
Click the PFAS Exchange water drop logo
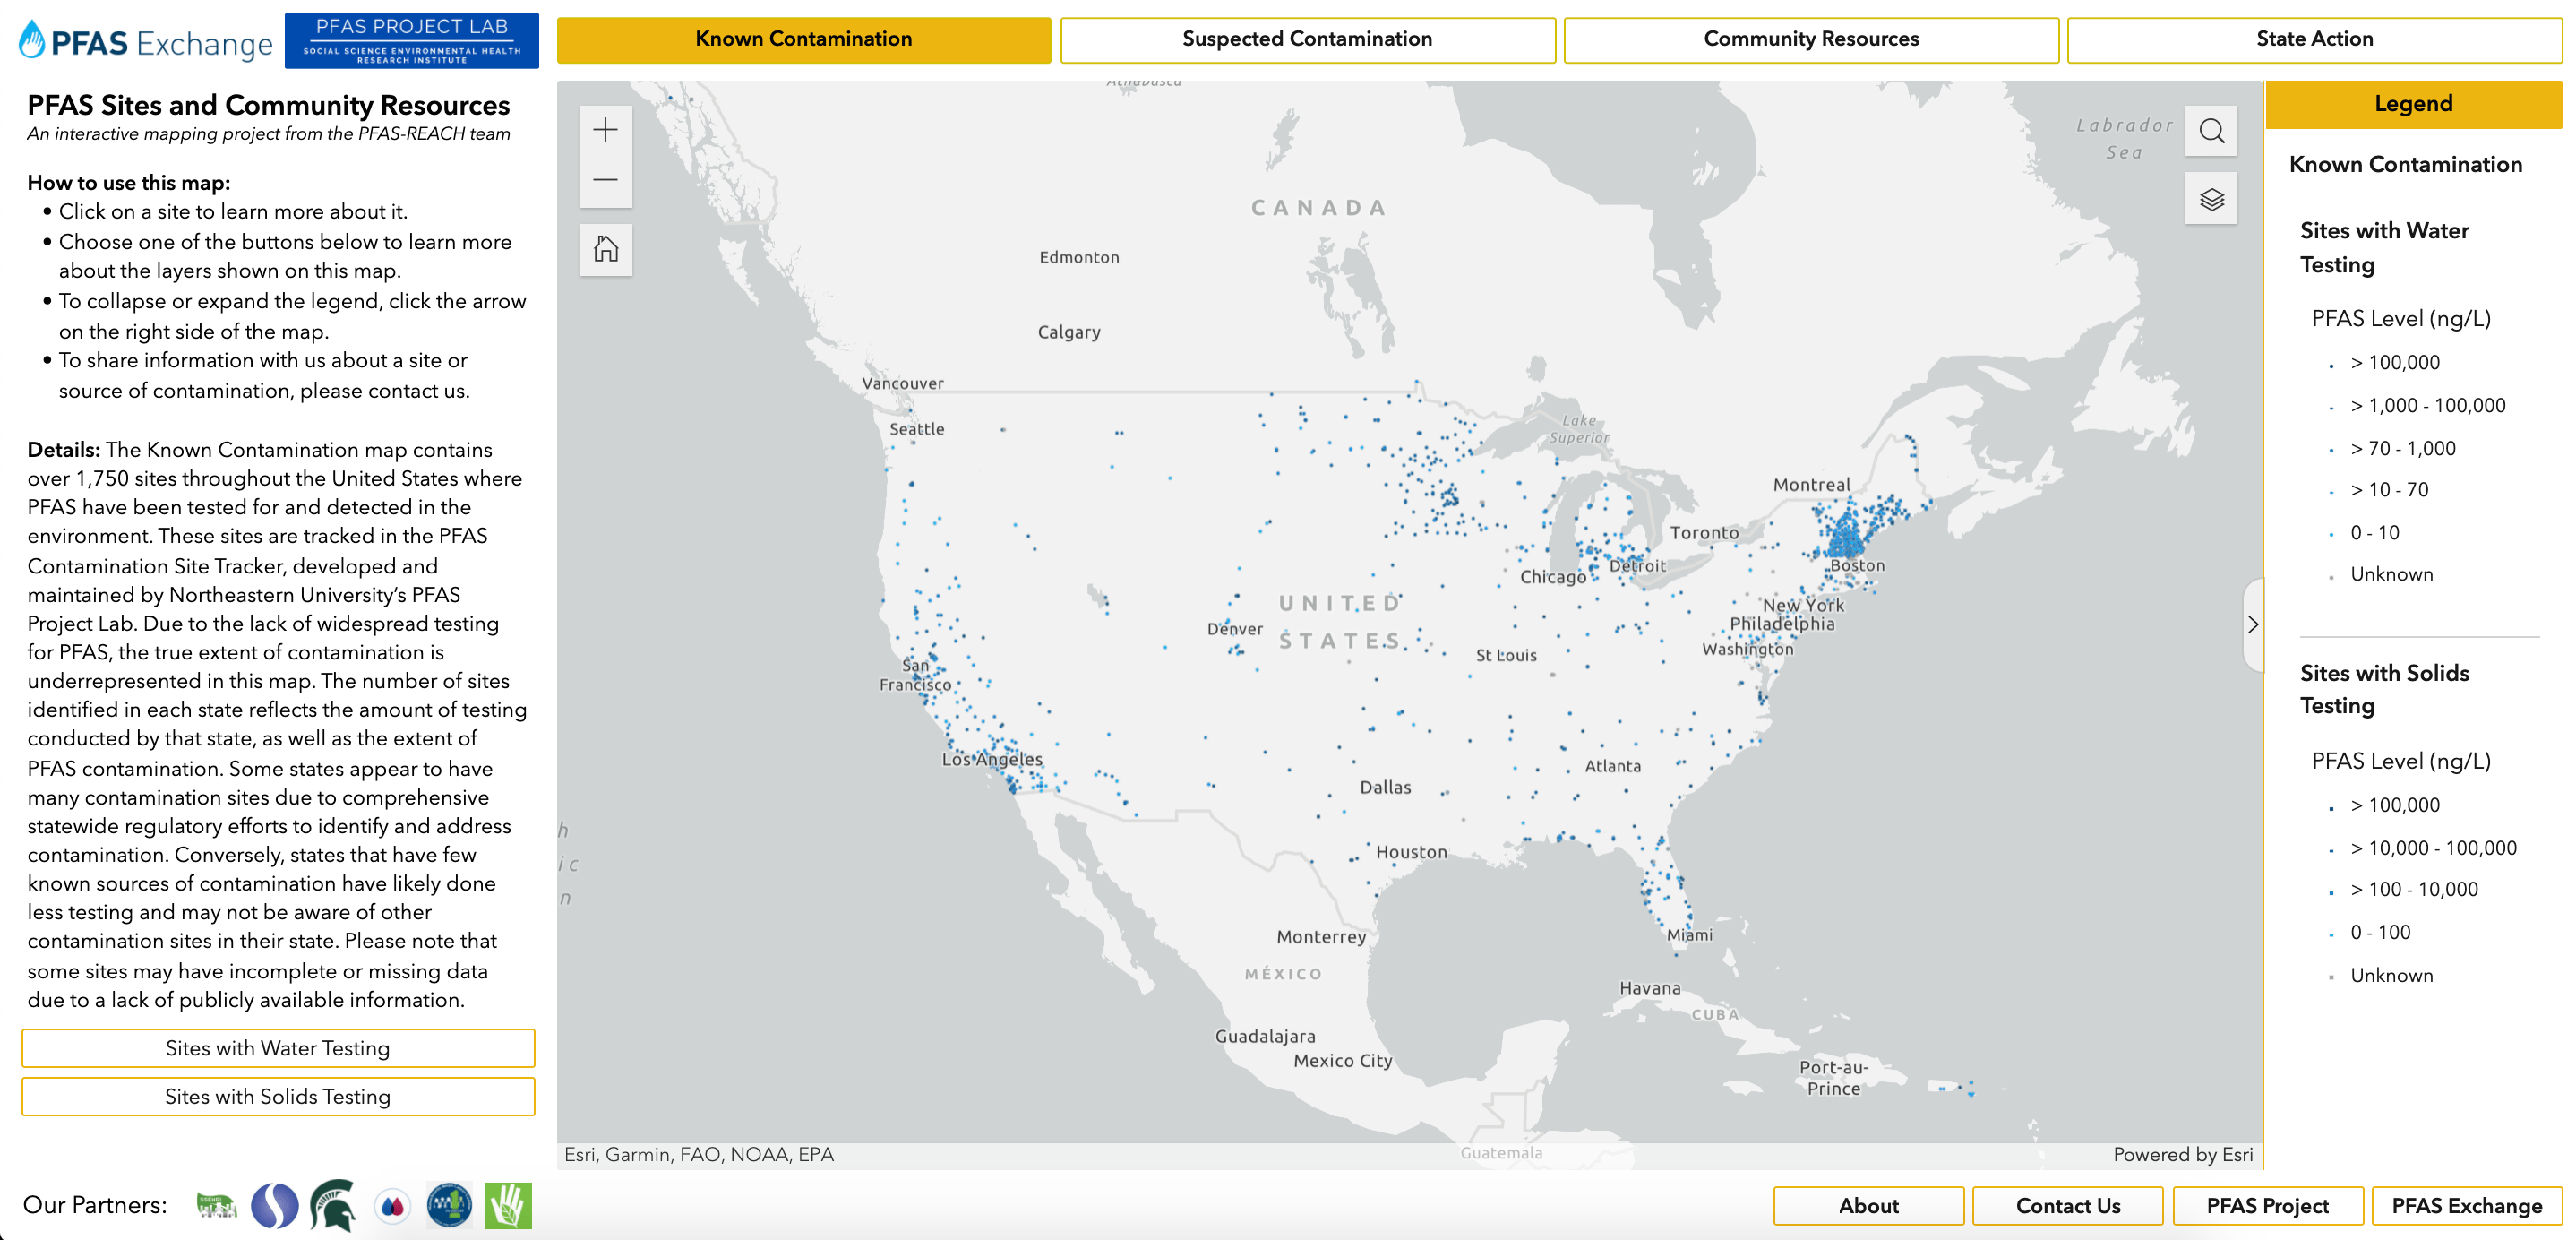(33, 40)
